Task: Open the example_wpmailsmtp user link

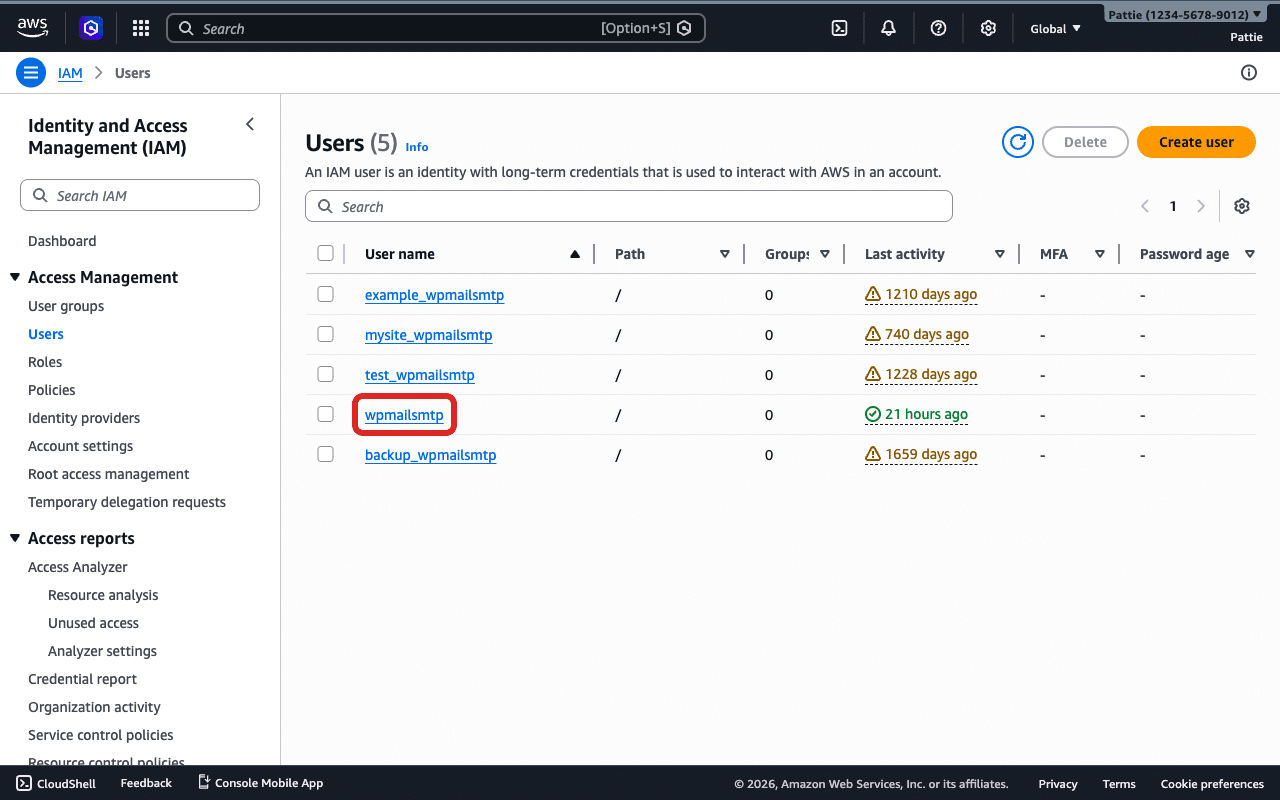Action: tap(434, 295)
